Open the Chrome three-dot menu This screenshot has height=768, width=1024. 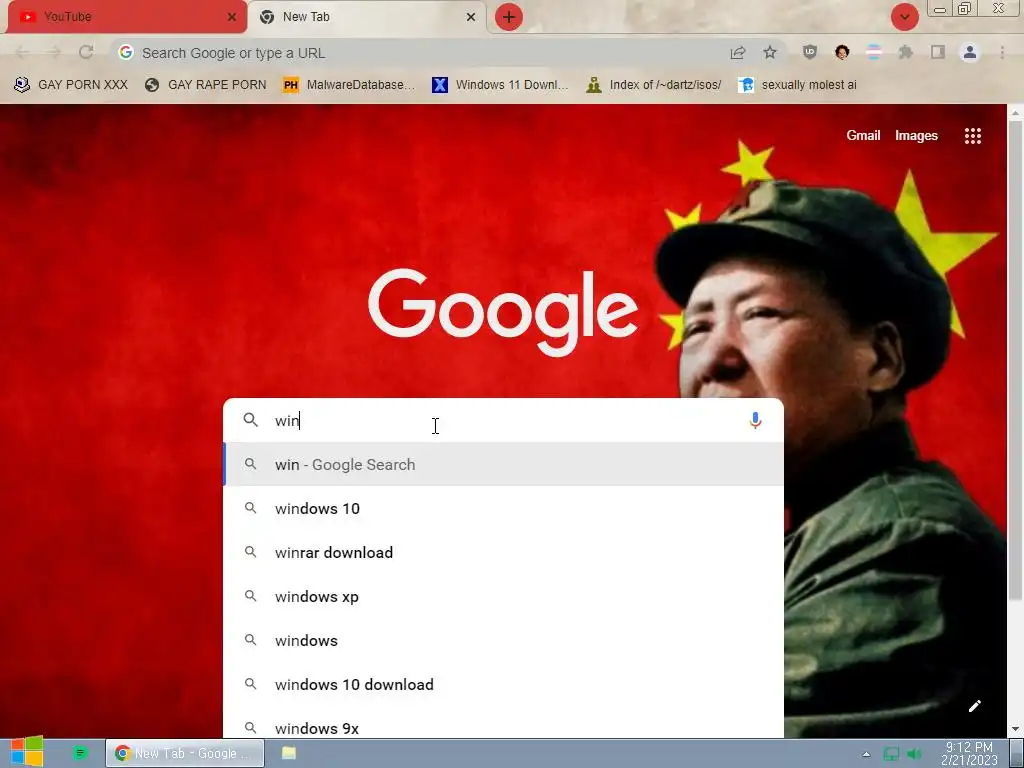pos(1002,52)
